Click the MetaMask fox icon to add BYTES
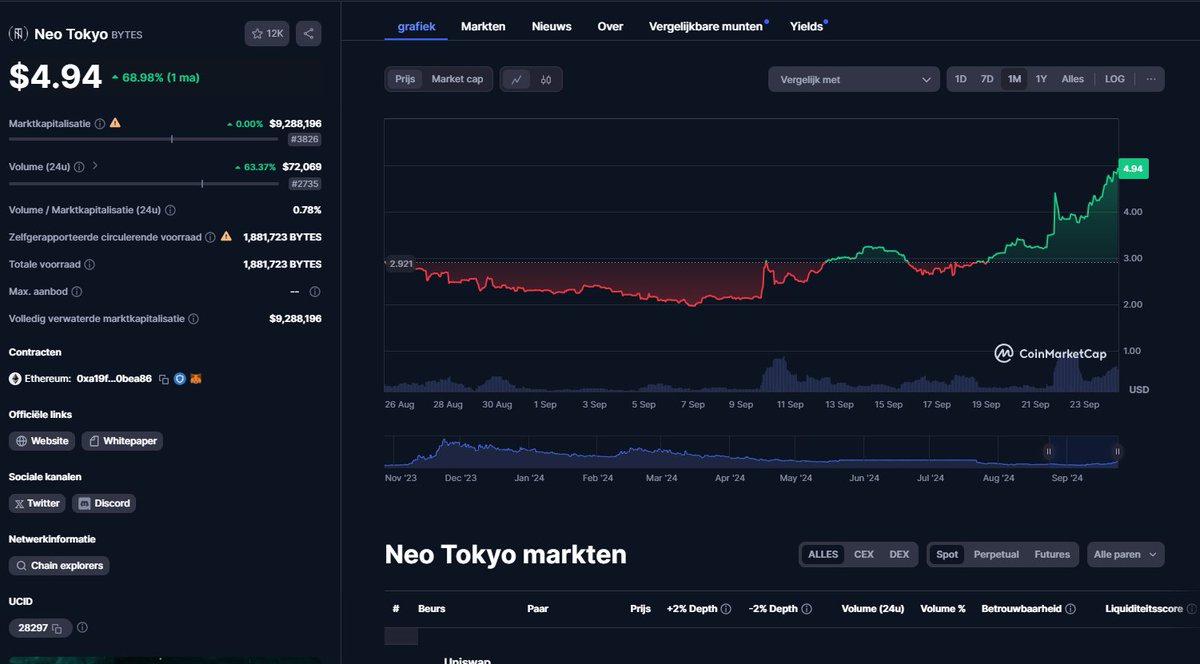This screenshot has width=1200, height=664. pyautogui.click(x=196, y=378)
